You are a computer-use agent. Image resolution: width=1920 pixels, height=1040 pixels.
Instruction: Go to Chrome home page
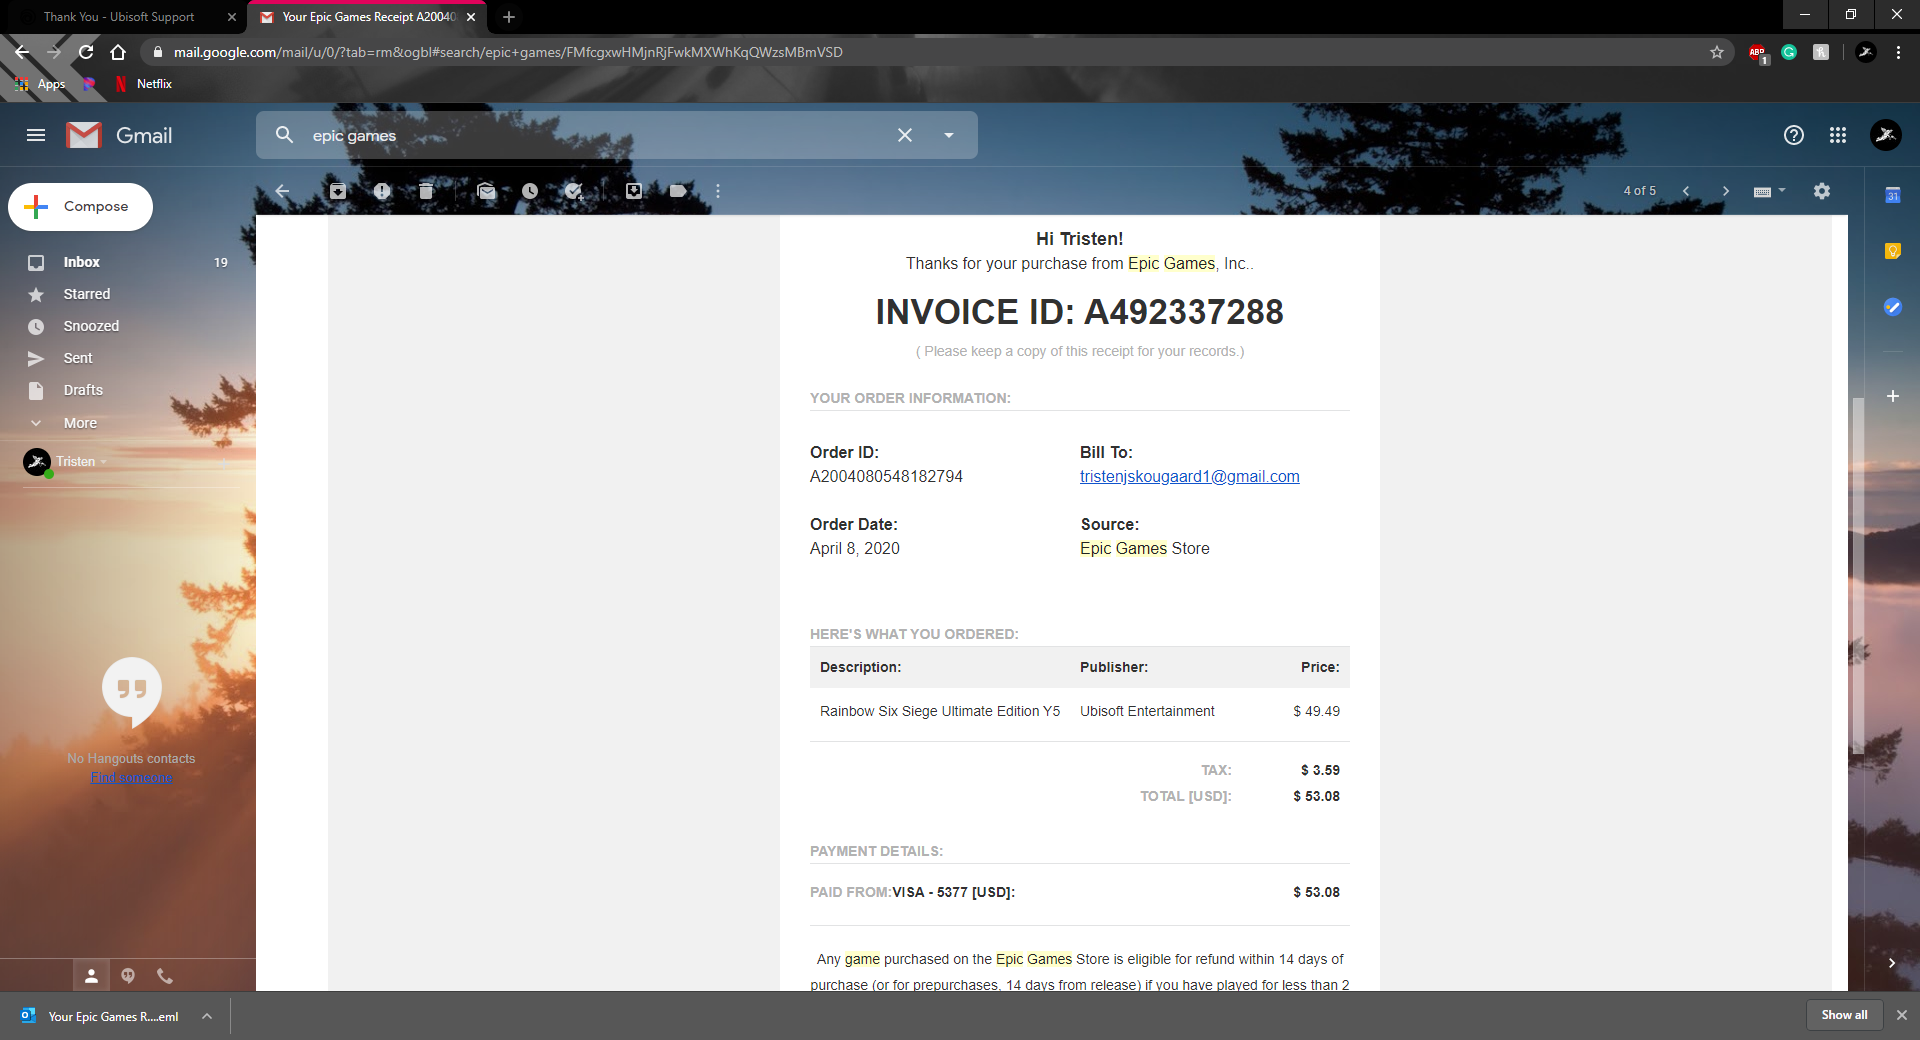(x=118, y=52)
